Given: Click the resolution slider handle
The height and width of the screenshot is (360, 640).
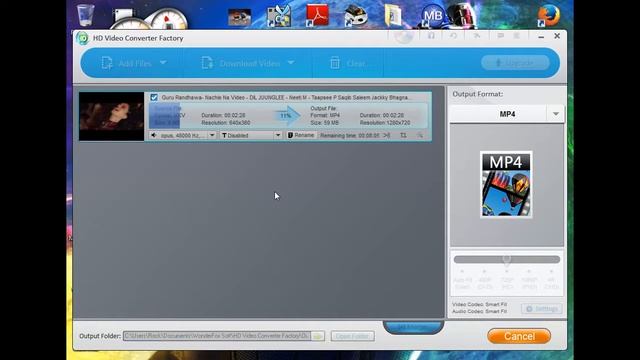Looking at the screenshot, I should 507,260.
